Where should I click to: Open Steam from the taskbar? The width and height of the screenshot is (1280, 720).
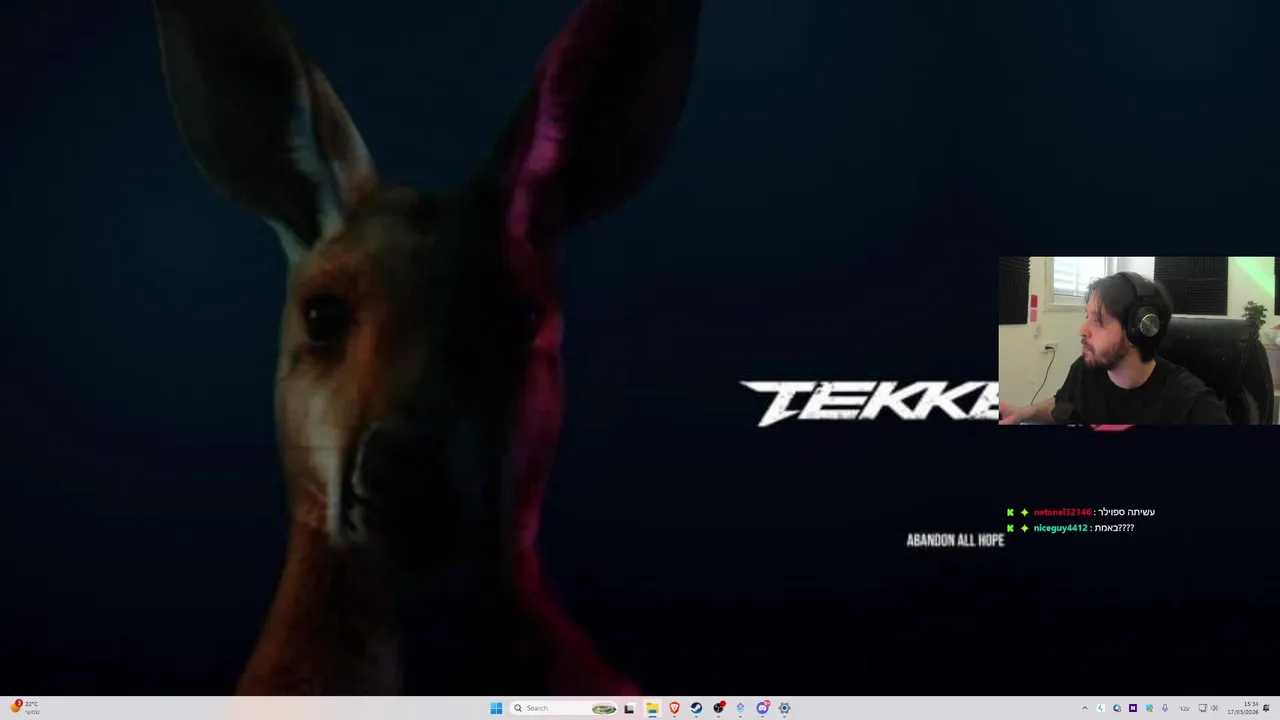(x=696, y=708)
